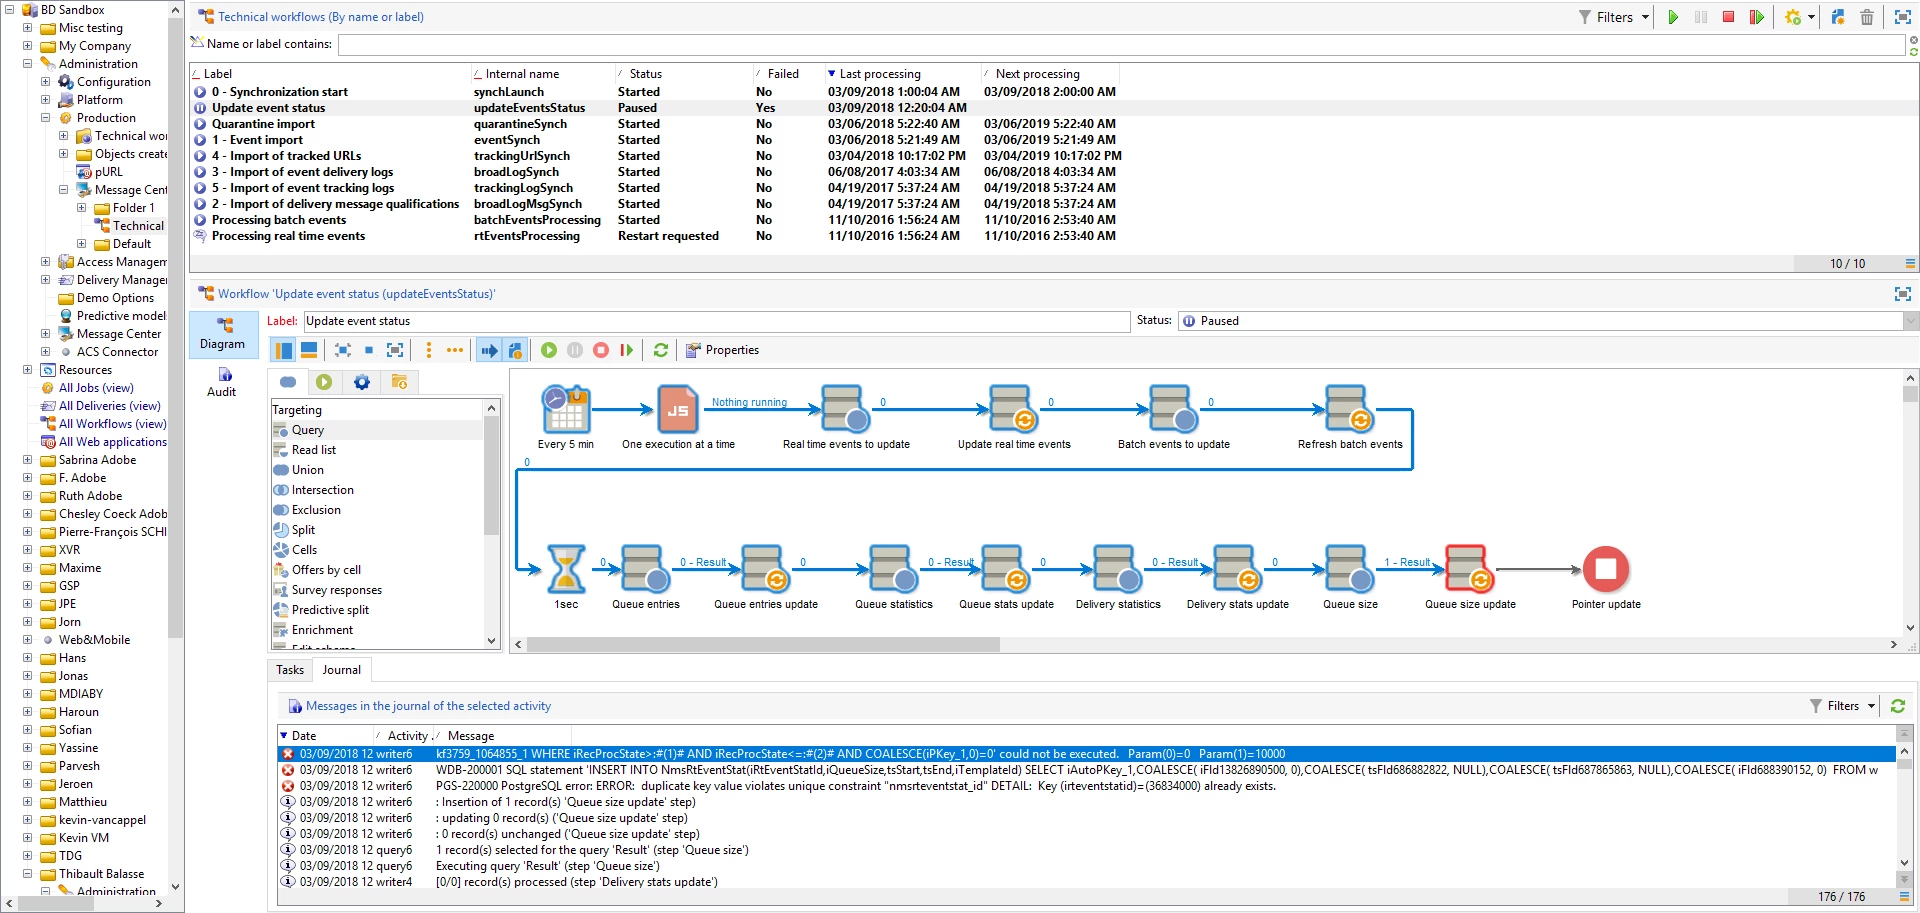Stop the workflow with the red square icon
The image size is (1920, 913).
(x=1728, y=17)
